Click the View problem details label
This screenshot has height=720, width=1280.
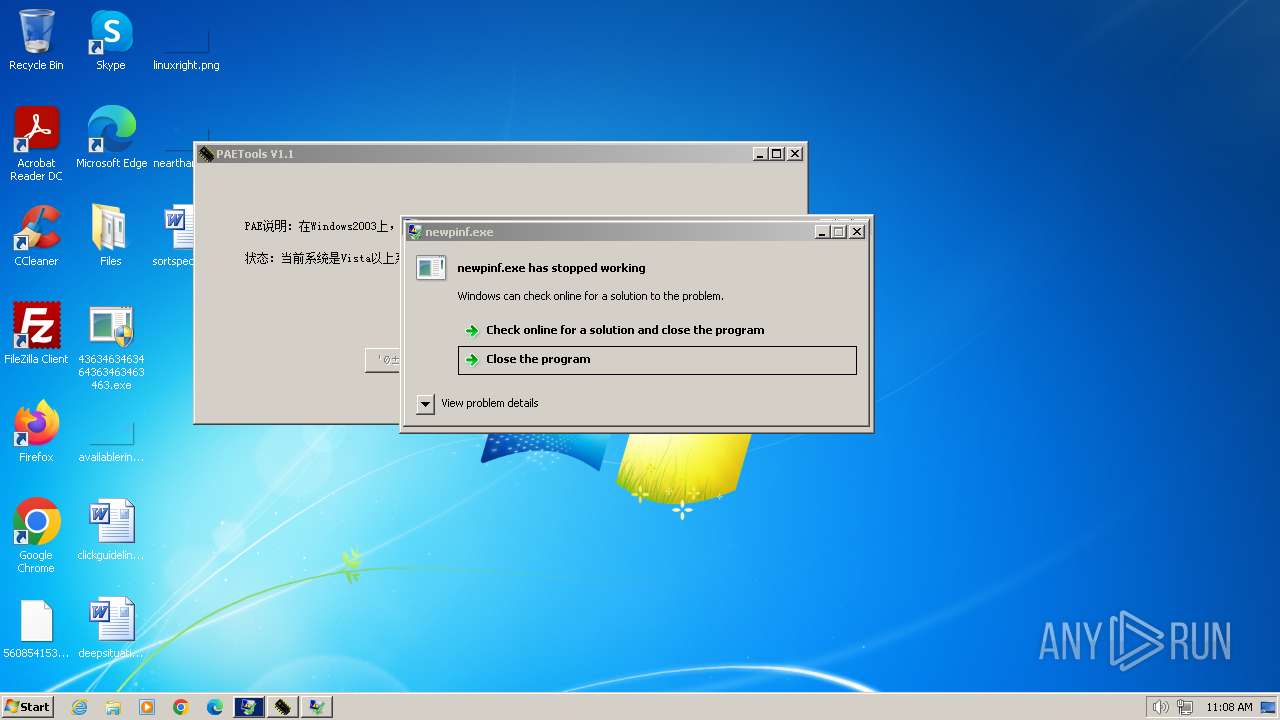pos(490,403)
